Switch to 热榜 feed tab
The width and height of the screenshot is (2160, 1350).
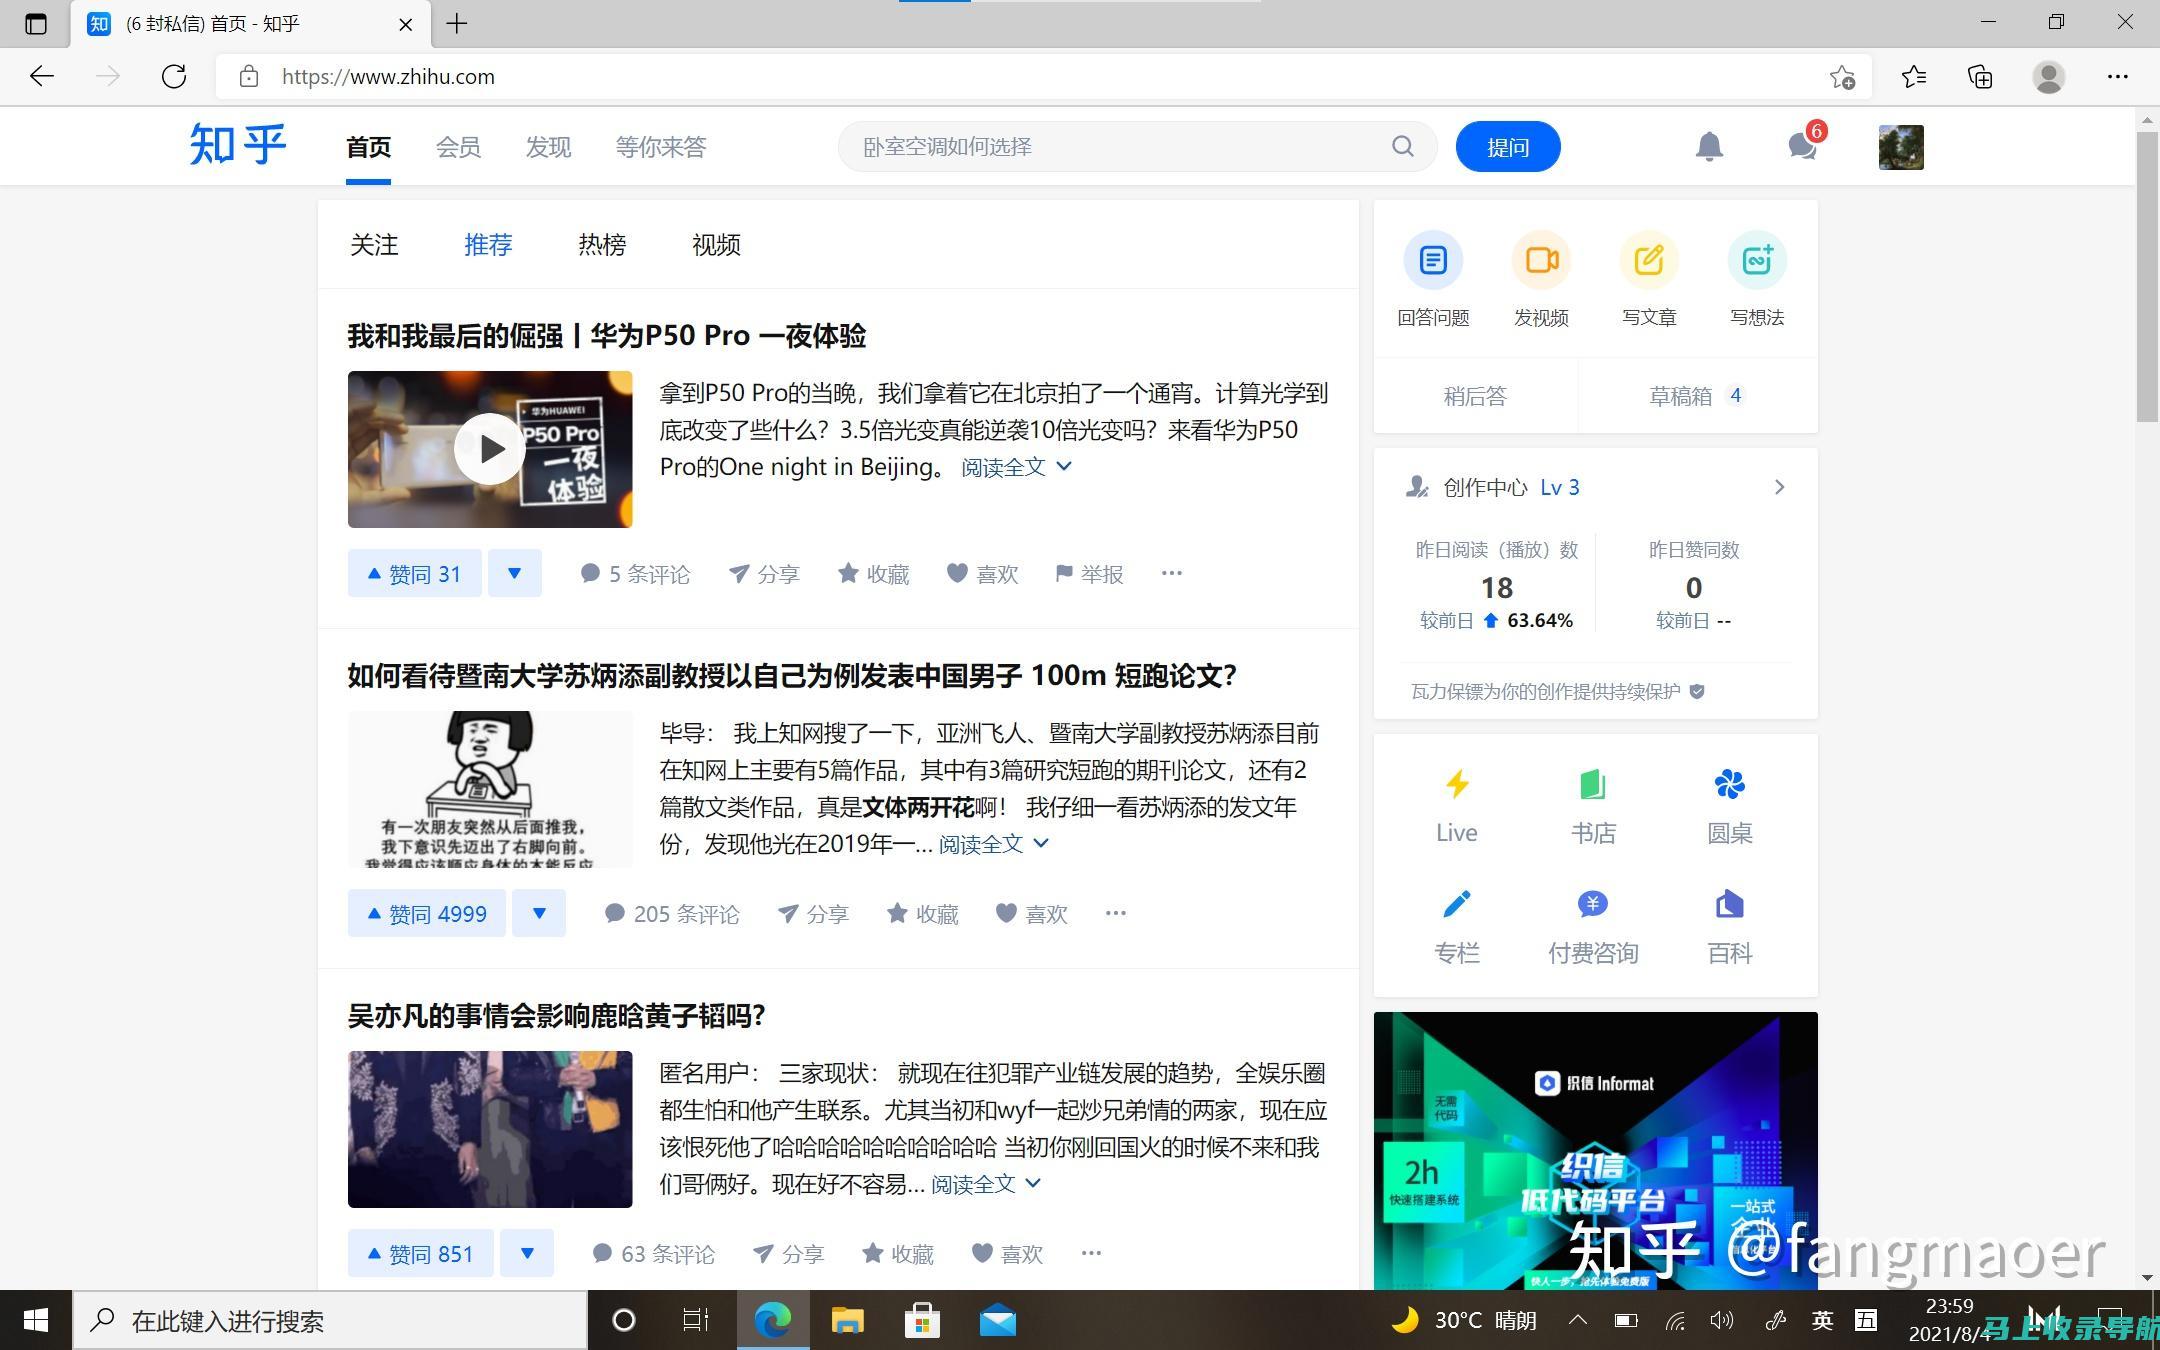pos(602,245)
